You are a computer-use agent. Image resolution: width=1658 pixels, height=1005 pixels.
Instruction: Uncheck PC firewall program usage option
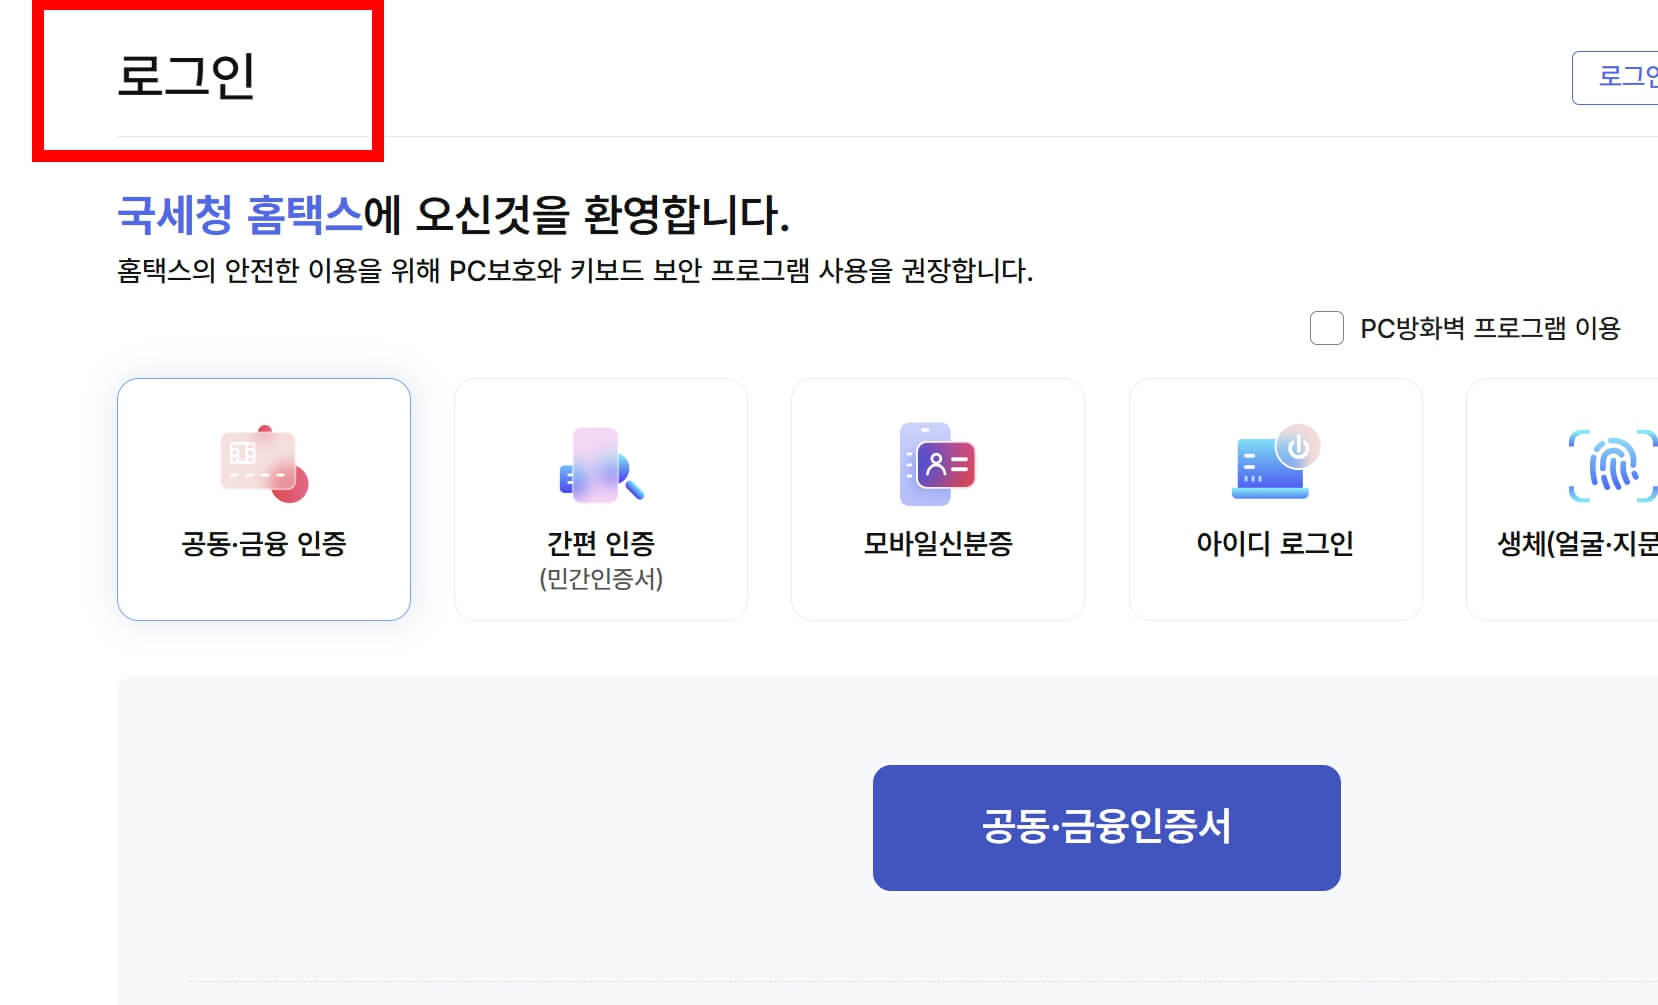pyautogui.click(x=1327, y=328)
